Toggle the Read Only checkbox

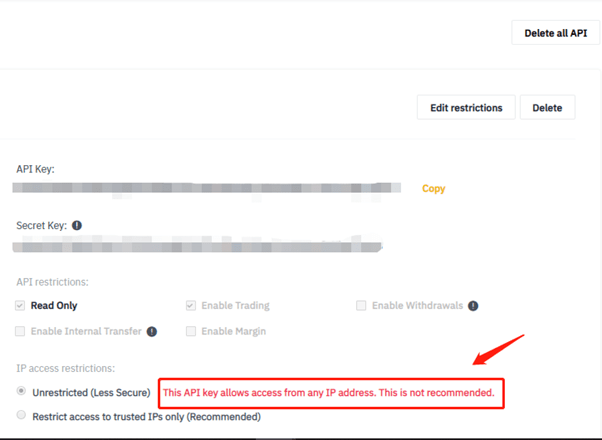pyautogui.click(x=20, y=306)
